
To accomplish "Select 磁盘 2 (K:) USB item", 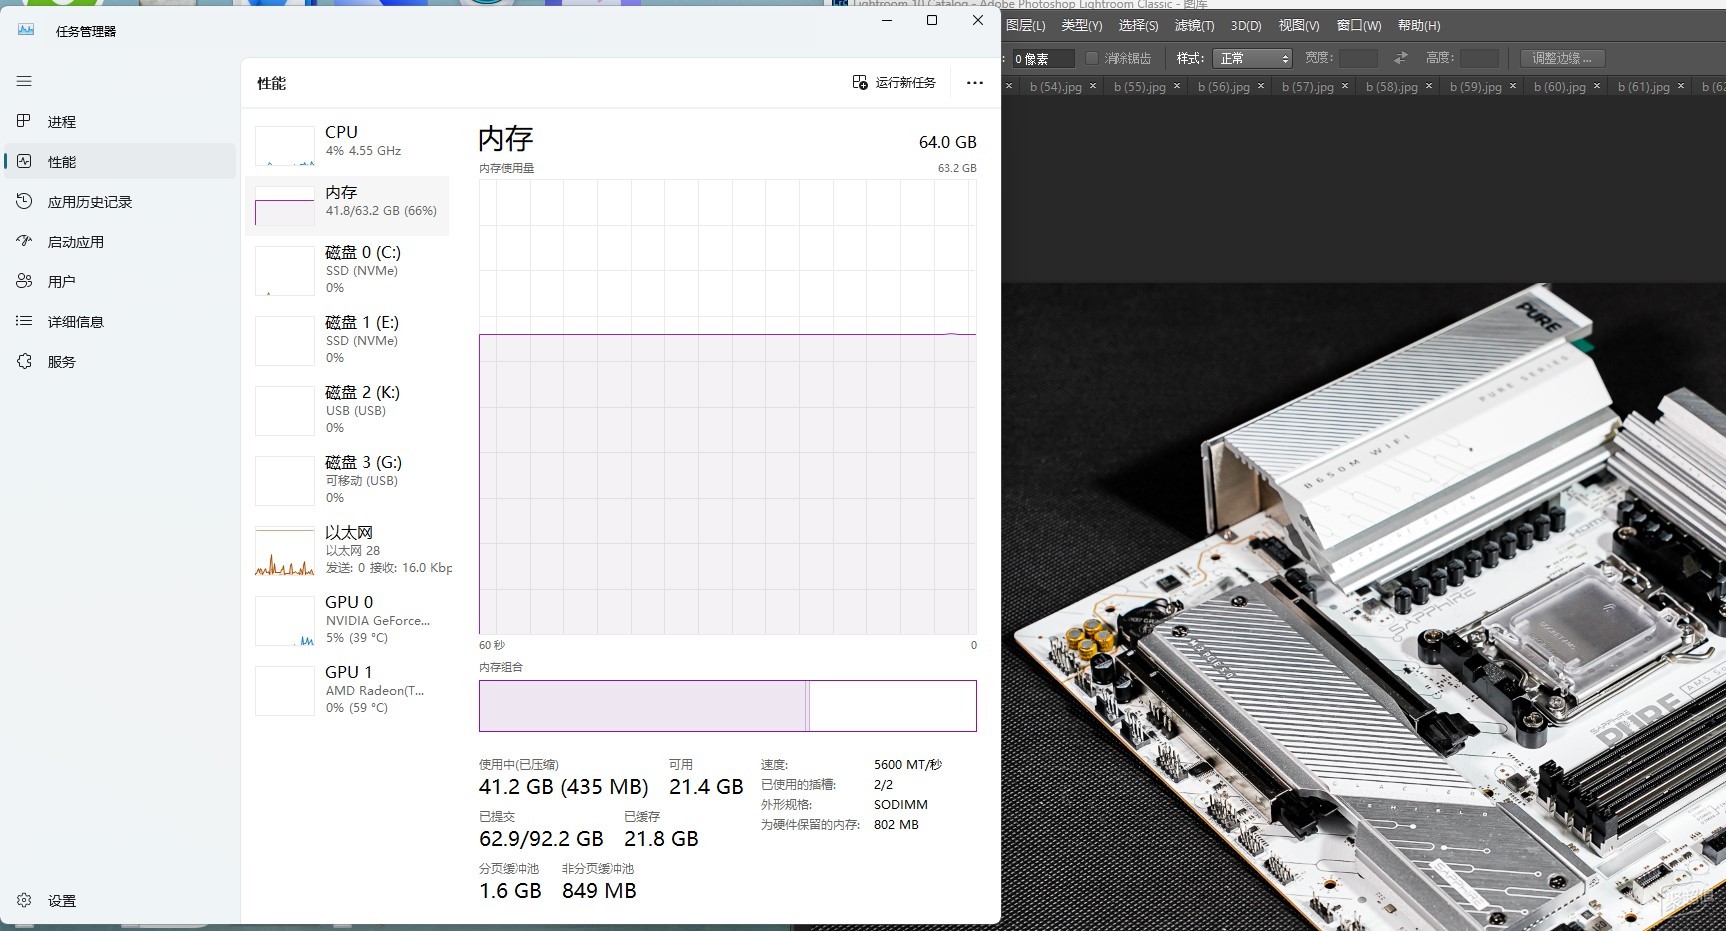I will 347,410.
